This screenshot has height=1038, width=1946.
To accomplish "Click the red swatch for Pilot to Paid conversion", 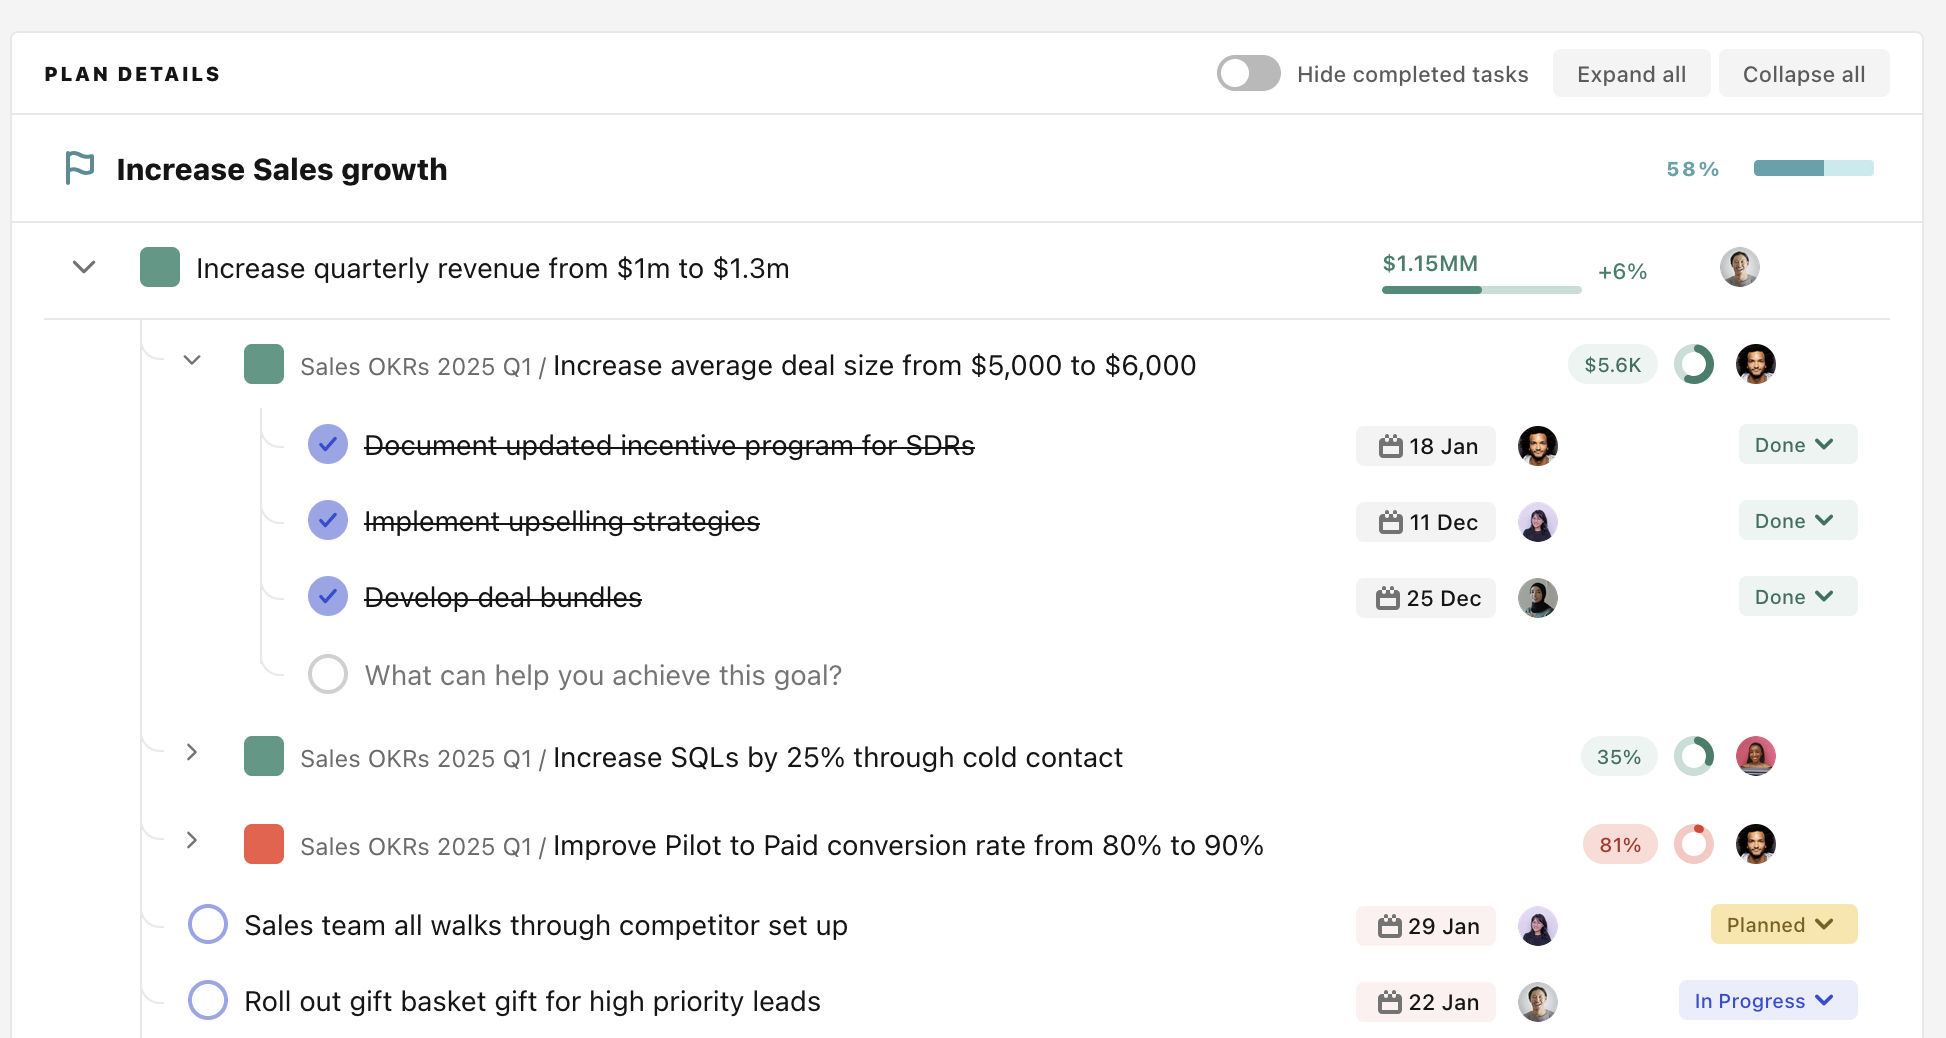I will [264, 845].
